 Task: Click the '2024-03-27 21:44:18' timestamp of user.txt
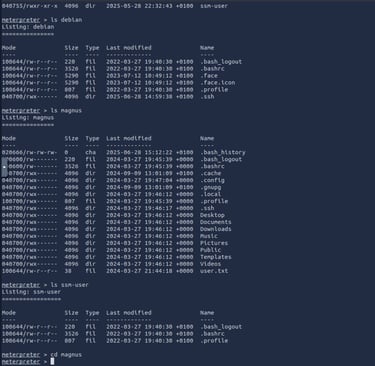pos(139,271)
